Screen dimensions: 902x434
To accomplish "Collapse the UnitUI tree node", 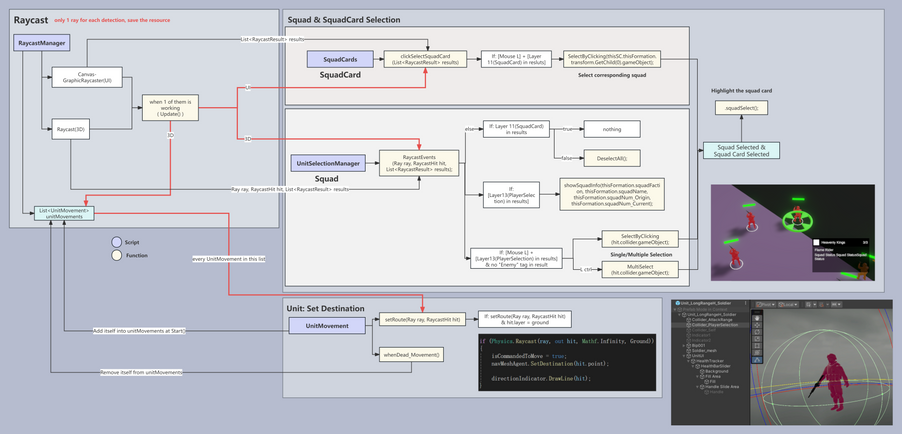I will coord(683,356).
